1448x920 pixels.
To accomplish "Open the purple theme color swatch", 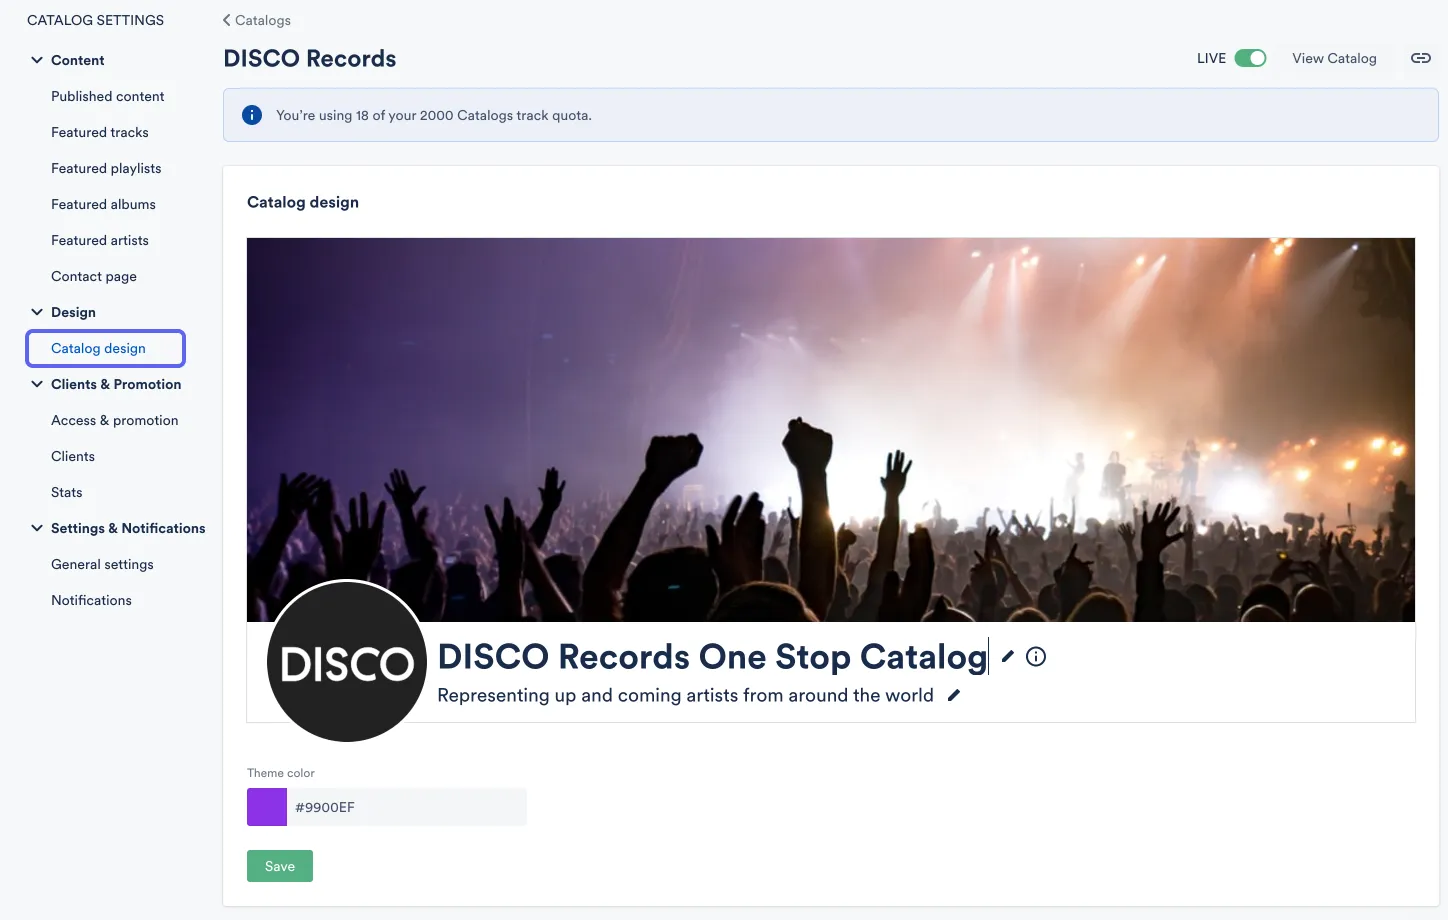I will point(266,806).
